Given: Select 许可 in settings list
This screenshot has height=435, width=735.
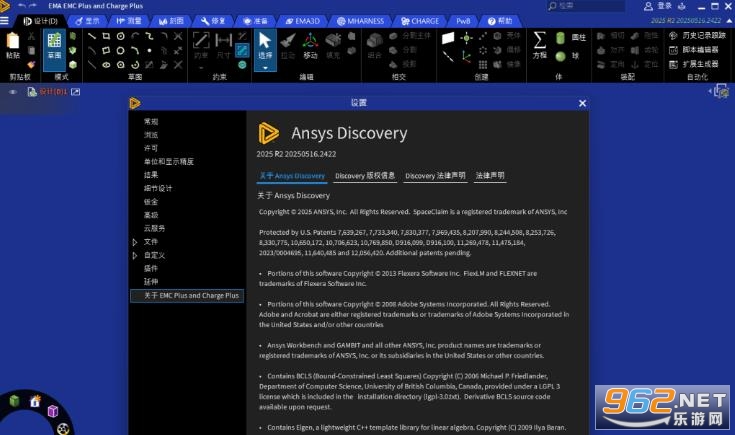Looking at the screenshot, I should [x=151, y=148].
